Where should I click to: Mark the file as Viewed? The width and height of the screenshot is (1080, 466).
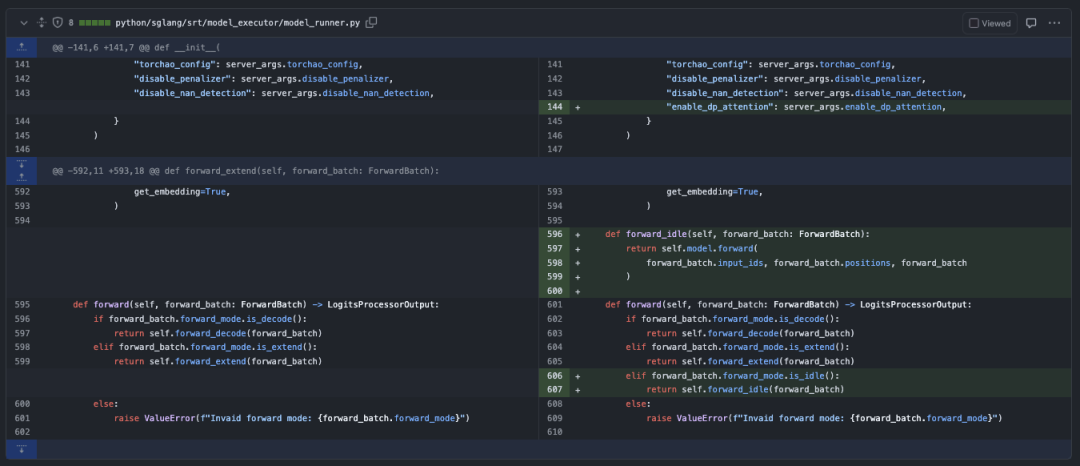989,22
